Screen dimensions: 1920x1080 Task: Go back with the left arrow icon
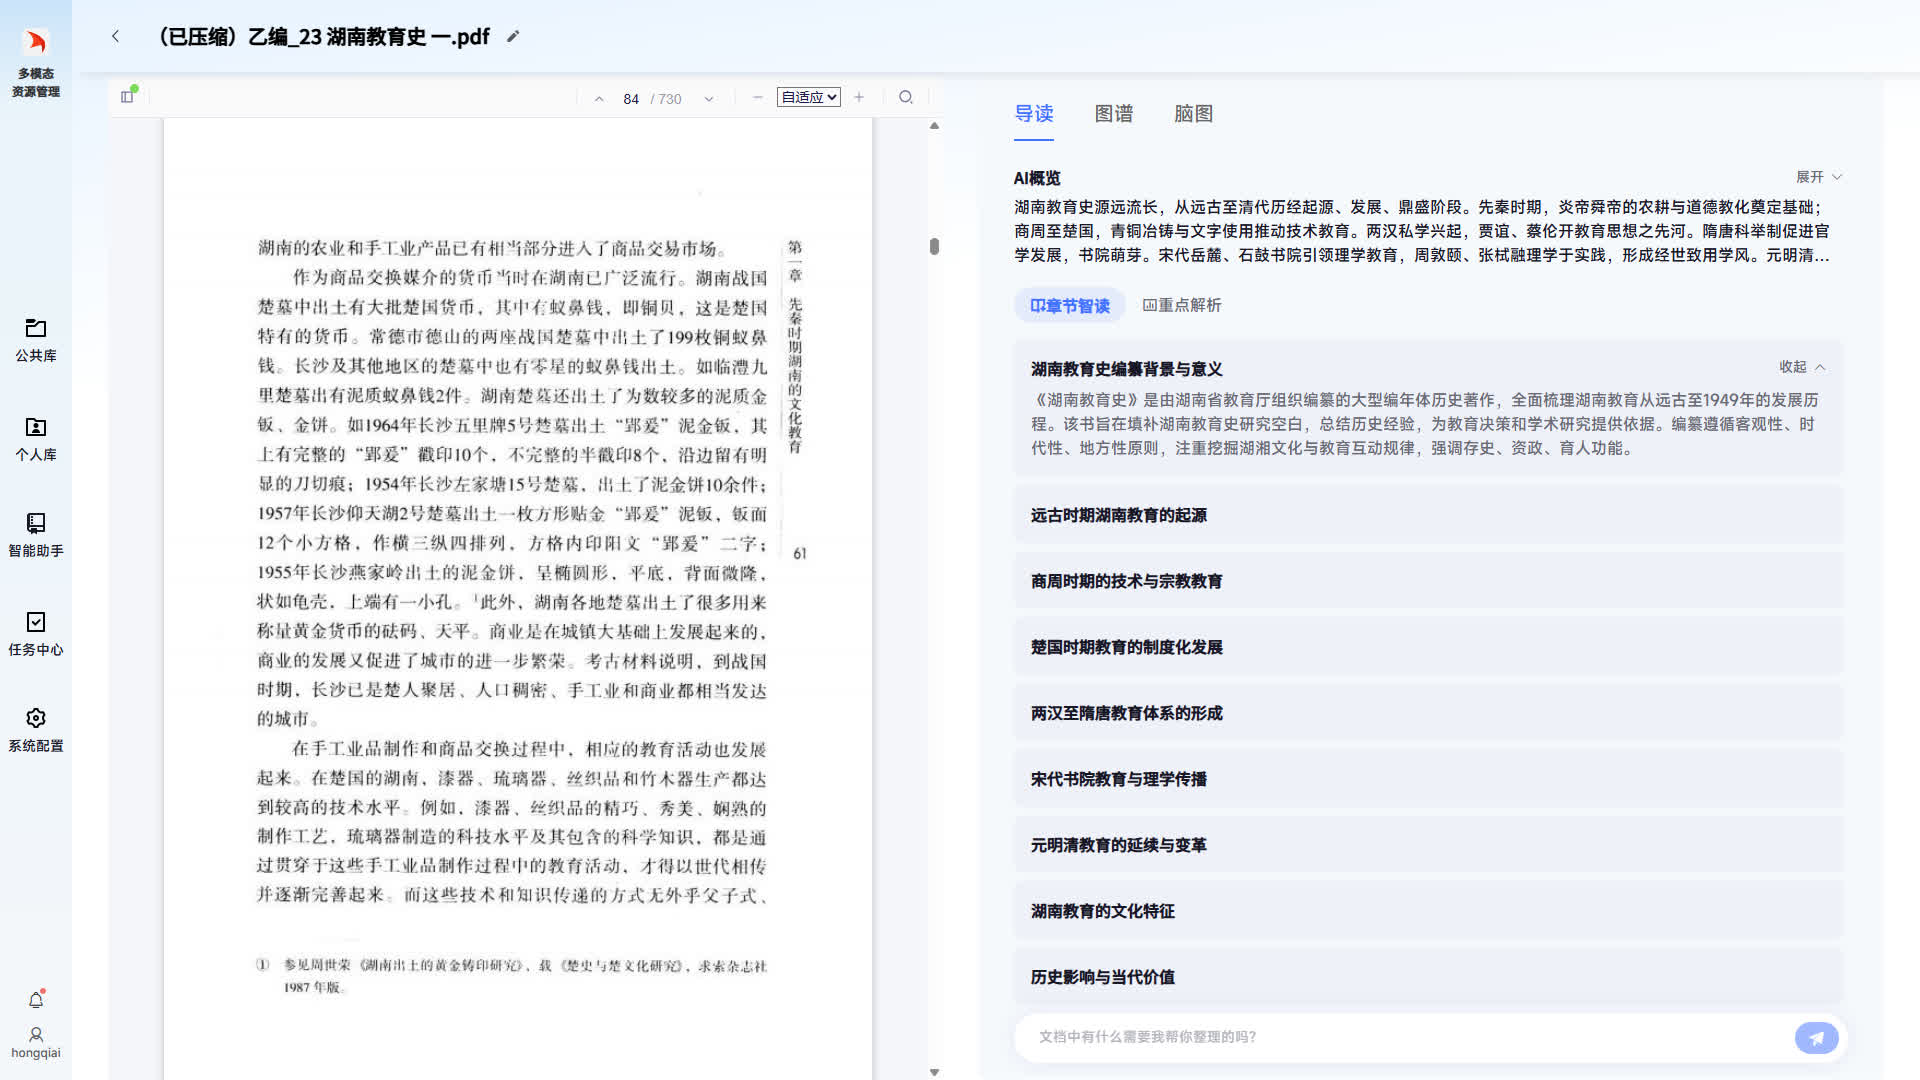coord(115,36)
